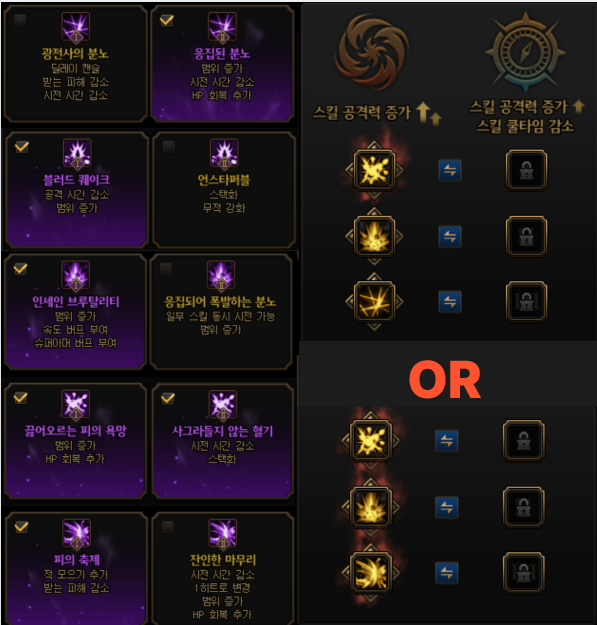The width and height of the screenshot is (597, 625).
Task: Click the first locked slot in the top set
Action: click(526, 170)
